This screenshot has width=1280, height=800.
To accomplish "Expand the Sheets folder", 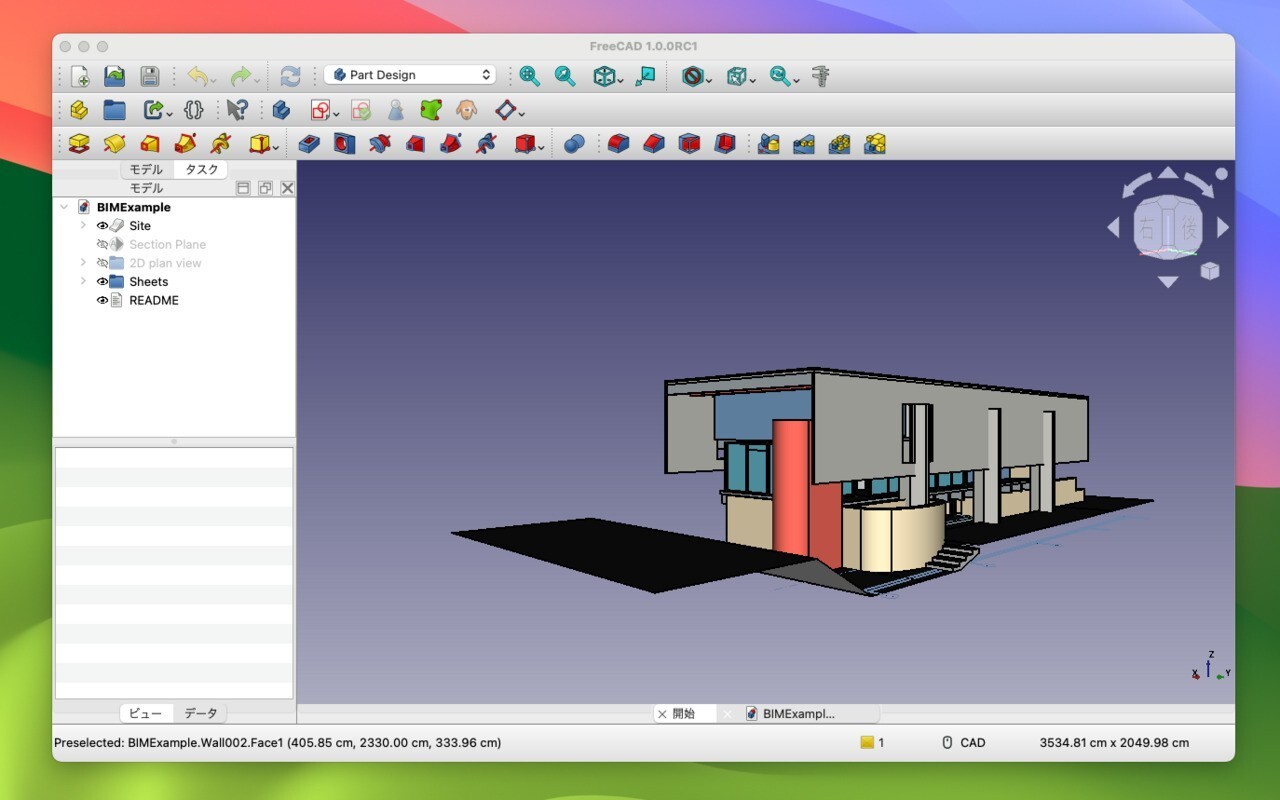I will pos(83,282).
